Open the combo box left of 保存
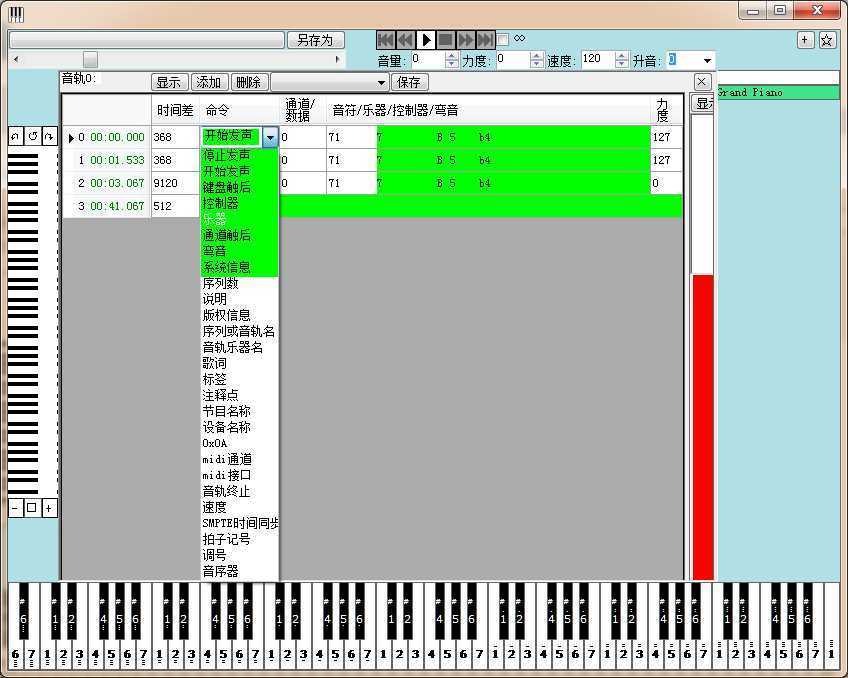 [x=329, y=82]
